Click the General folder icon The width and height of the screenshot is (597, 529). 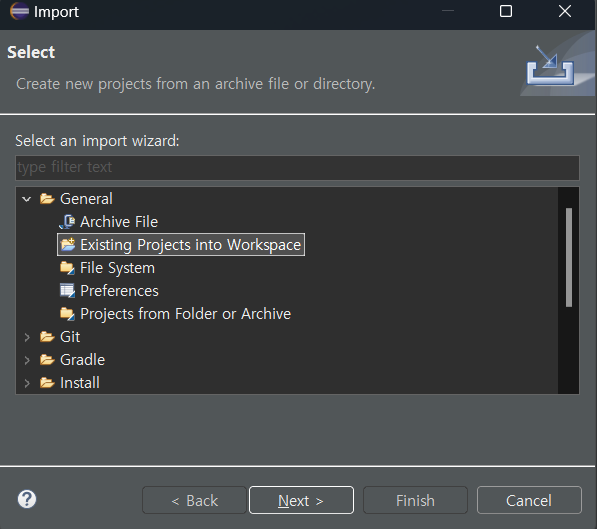(x=47, y=198)
